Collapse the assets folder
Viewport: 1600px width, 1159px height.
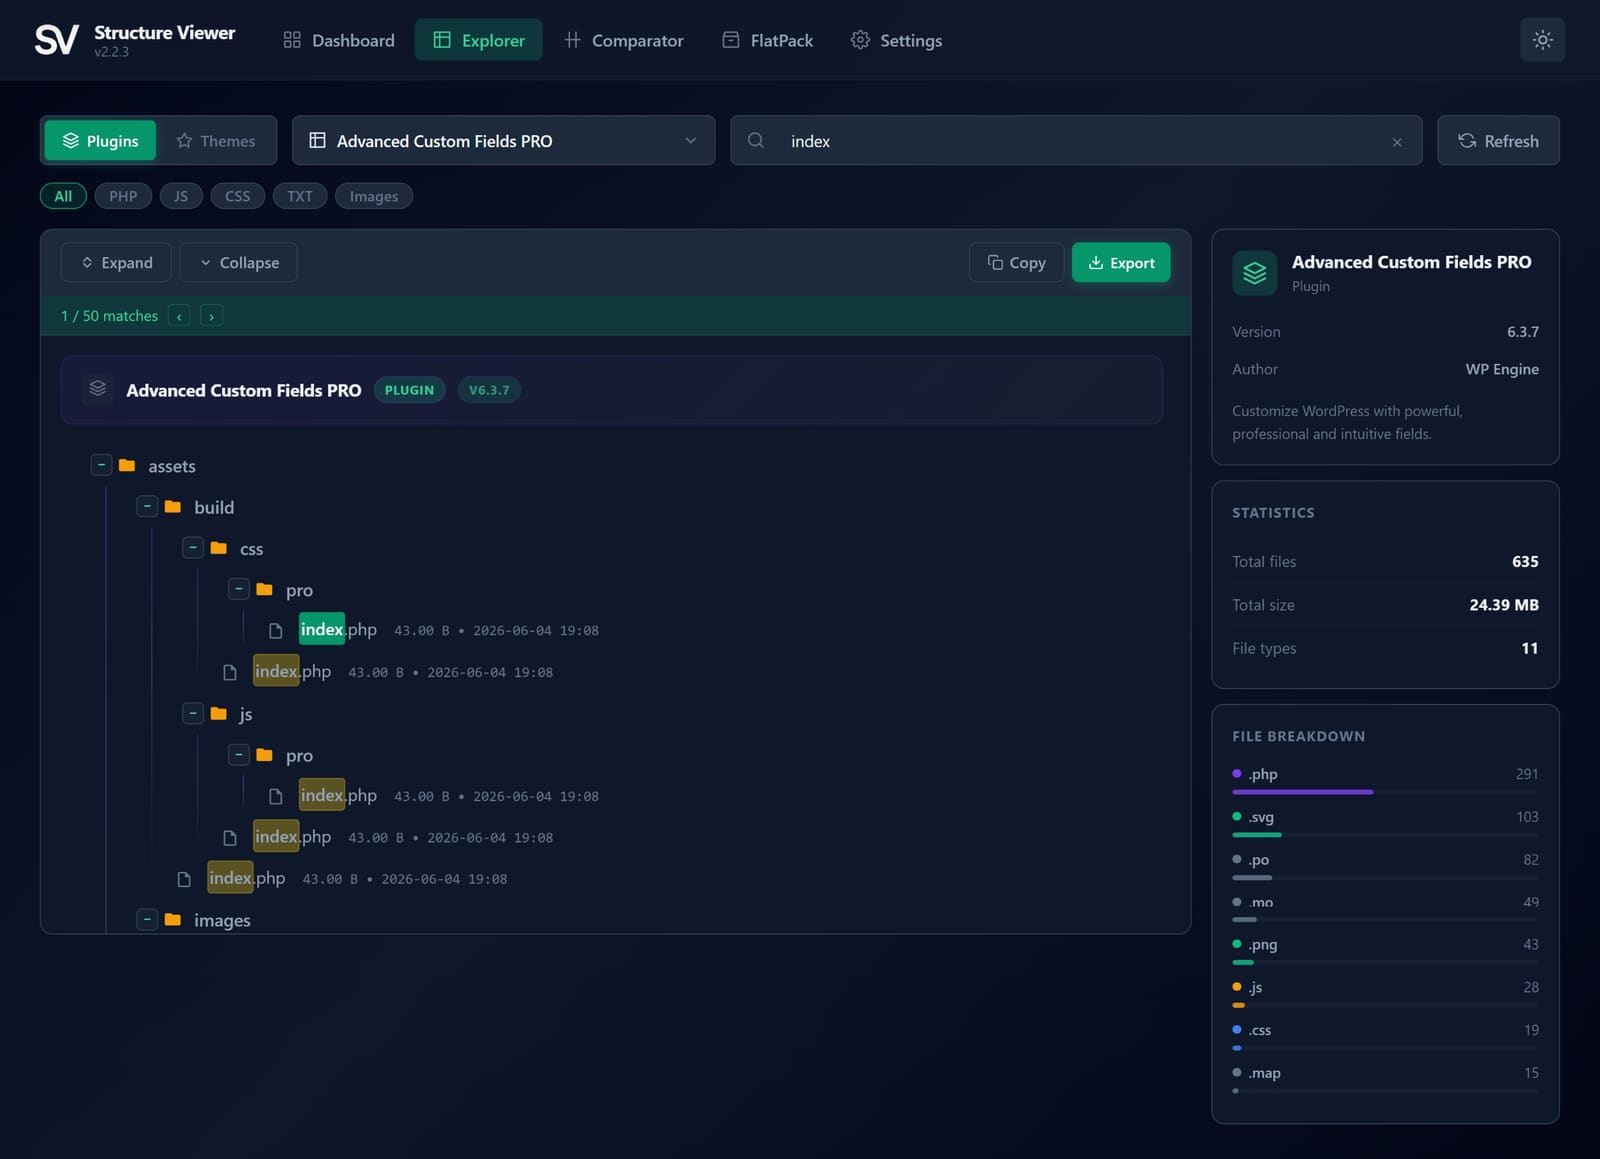101,465
